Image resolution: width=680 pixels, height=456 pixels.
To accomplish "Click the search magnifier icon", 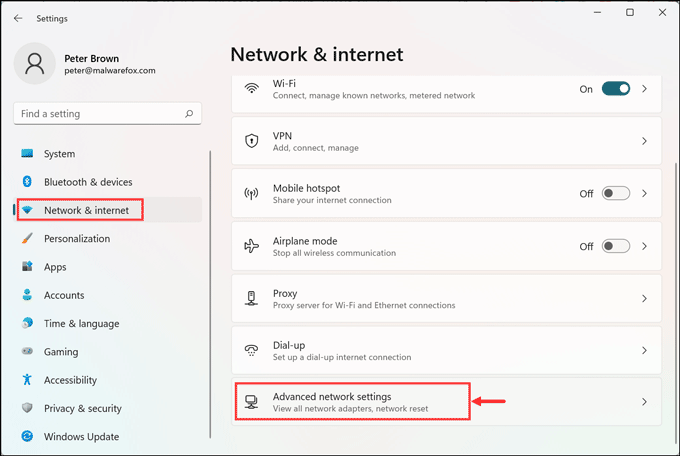I will click(189, 114).
